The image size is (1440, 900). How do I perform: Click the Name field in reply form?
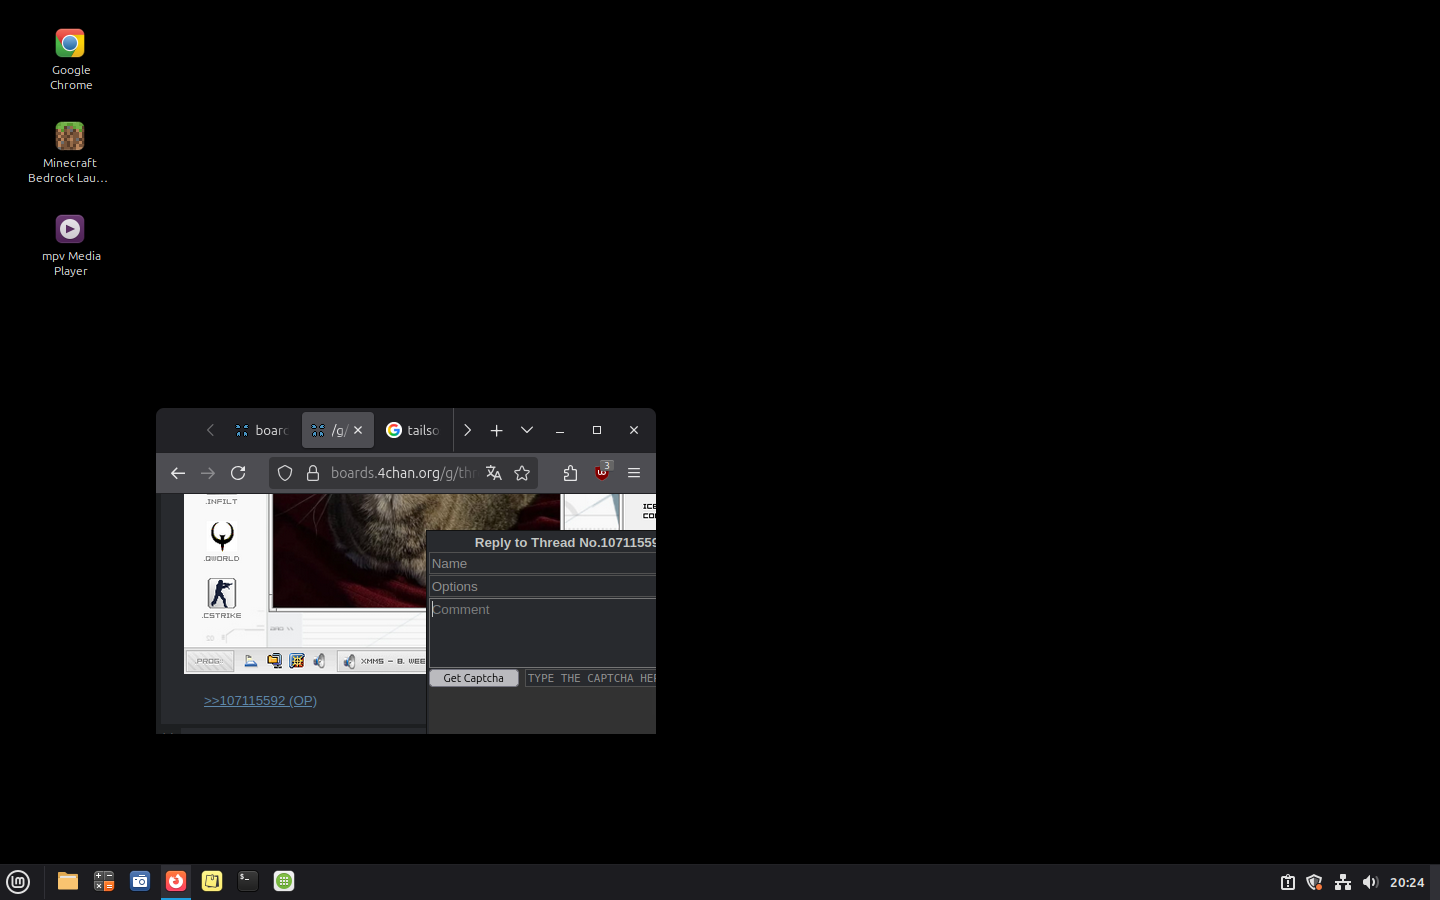pyautogui.click(x=542, y=564)
